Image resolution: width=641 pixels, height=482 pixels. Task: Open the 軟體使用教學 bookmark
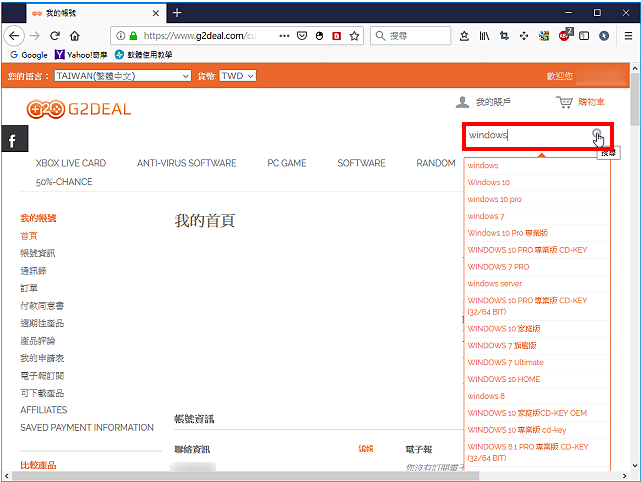click(143, 55)
